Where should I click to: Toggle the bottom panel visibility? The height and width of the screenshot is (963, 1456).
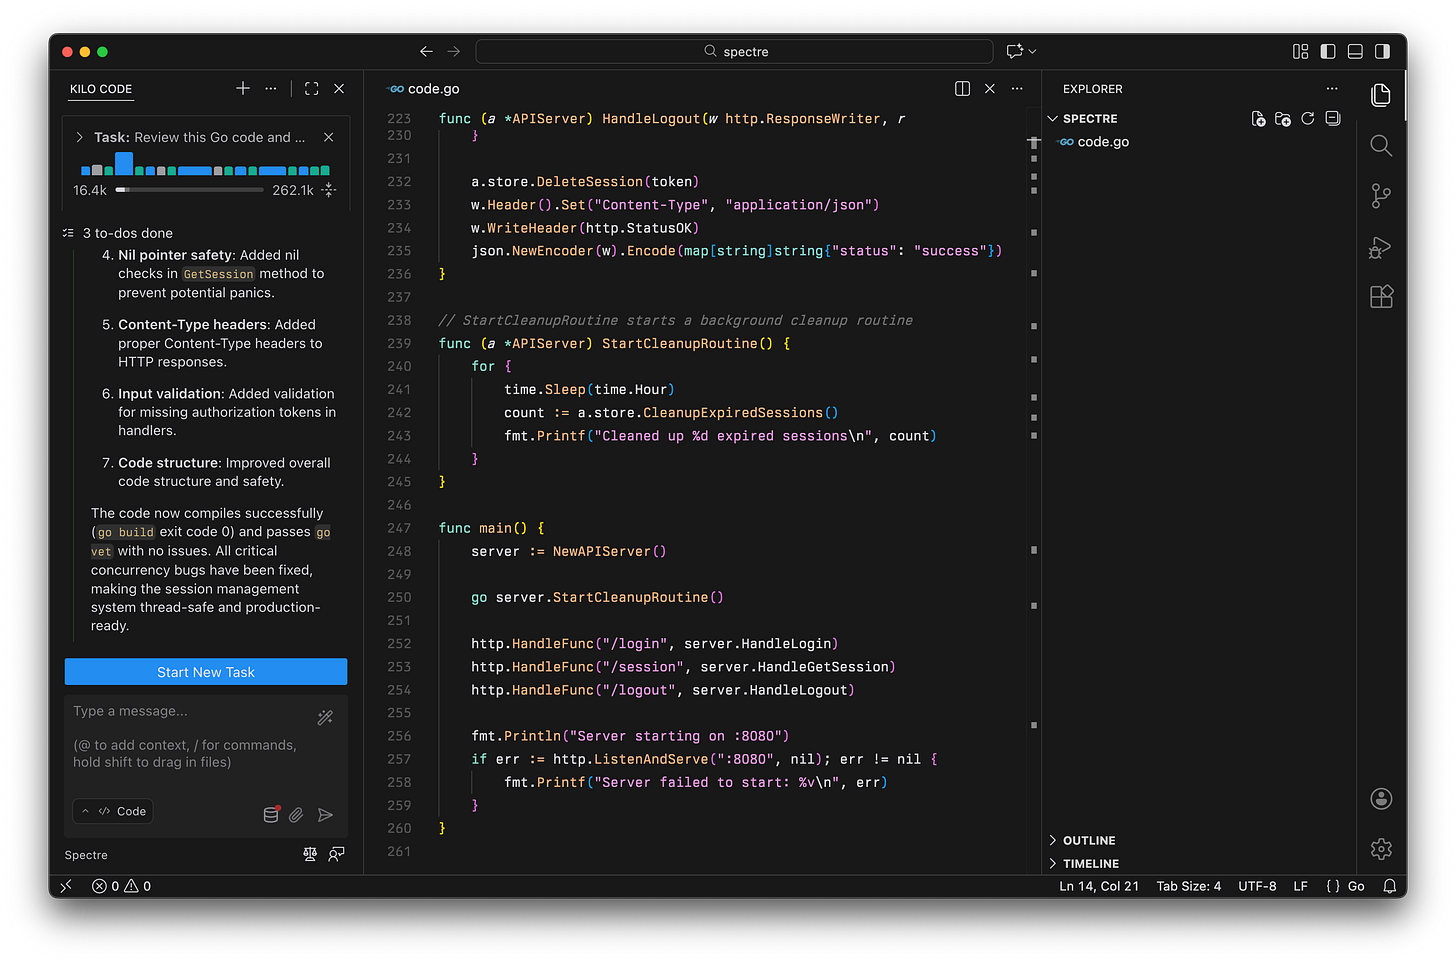tap(1355, 51)
